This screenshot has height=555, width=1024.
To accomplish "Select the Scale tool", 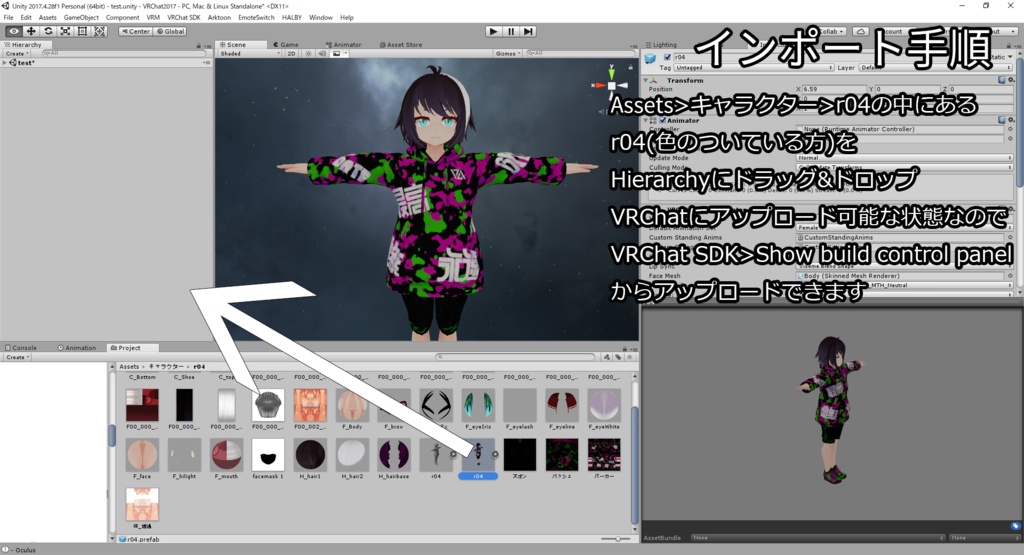I will [x=65, y=31].
